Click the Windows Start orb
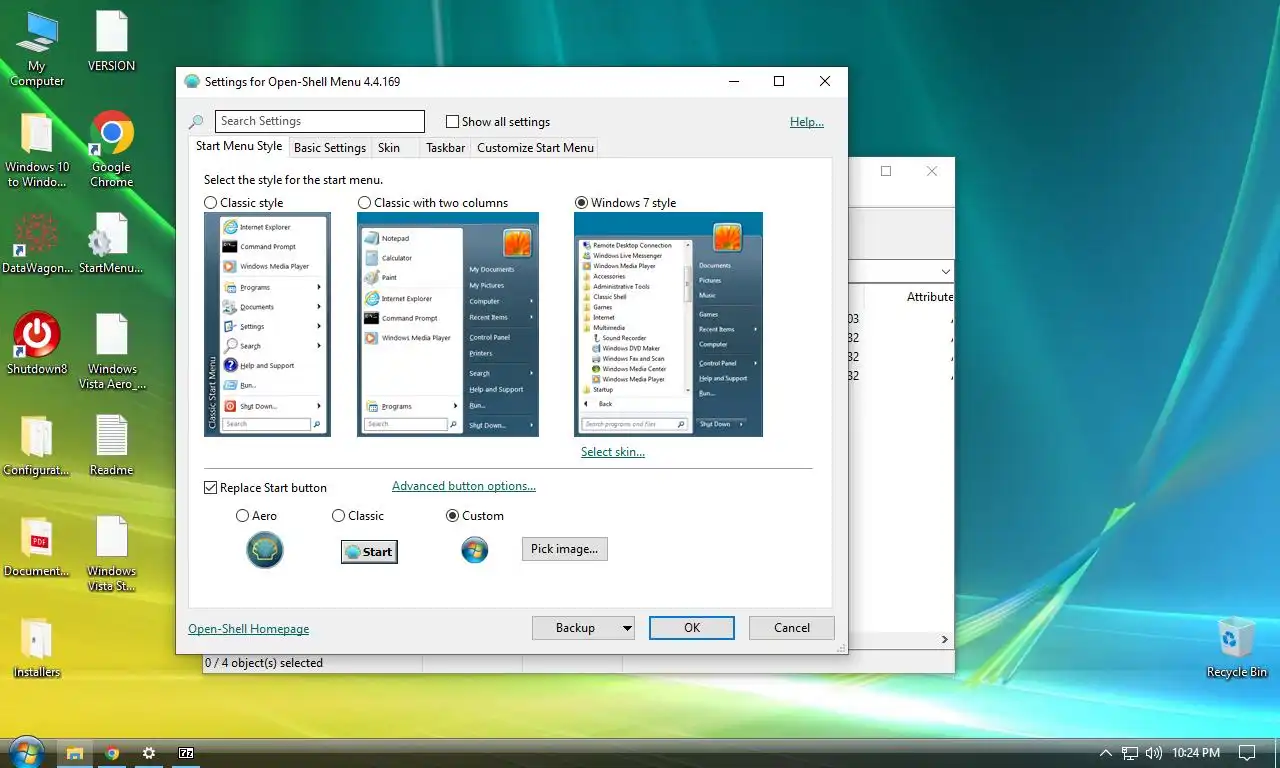 26,752
